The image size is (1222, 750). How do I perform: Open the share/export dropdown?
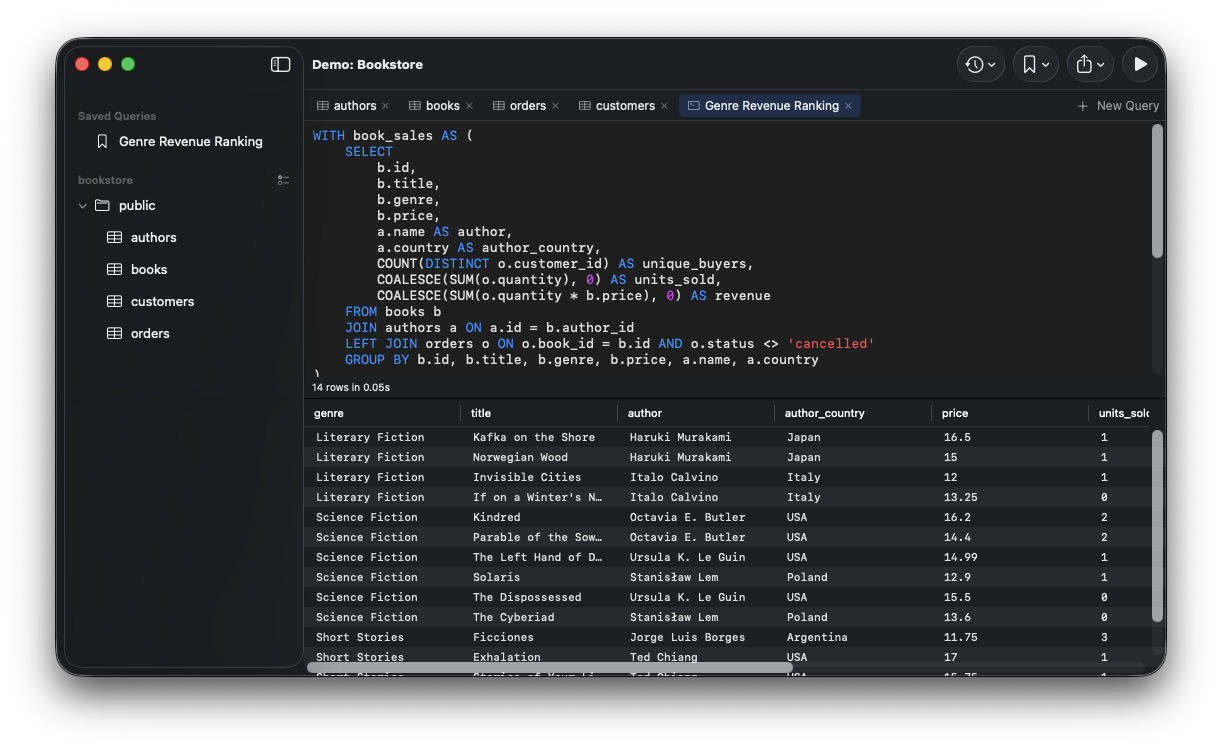pyautogui.click(x=1090, y=64)
